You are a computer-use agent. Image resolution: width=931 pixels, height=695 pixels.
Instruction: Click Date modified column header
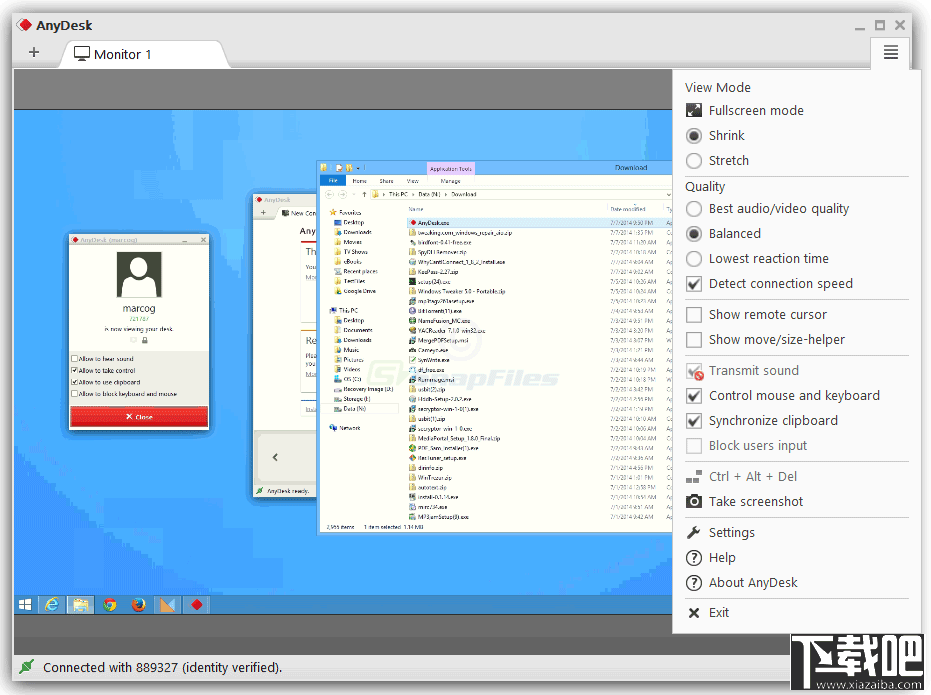[628, 209]
